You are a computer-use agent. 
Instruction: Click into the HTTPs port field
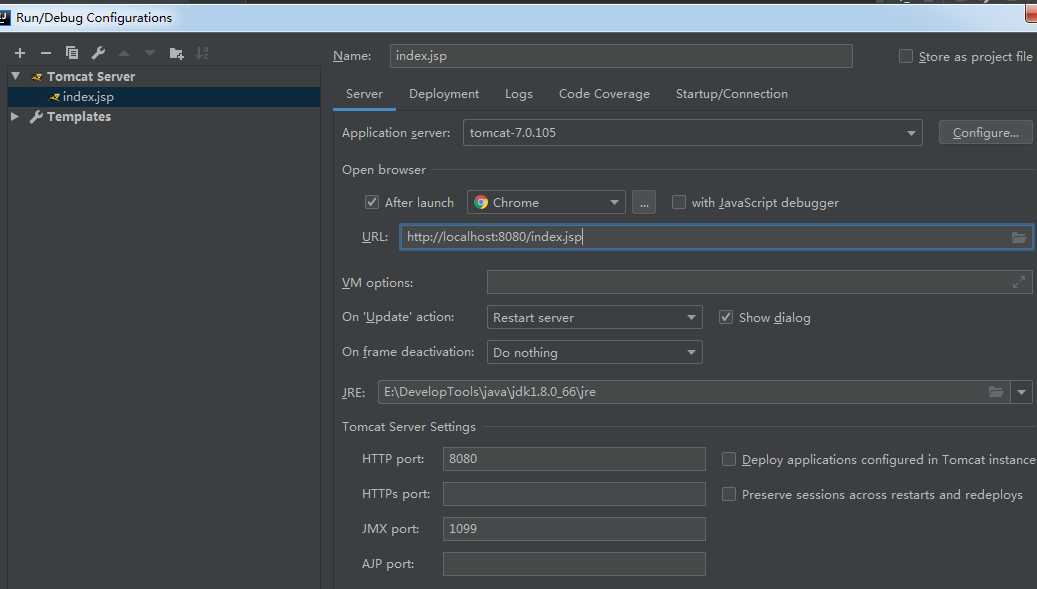(x=574, y=494)
